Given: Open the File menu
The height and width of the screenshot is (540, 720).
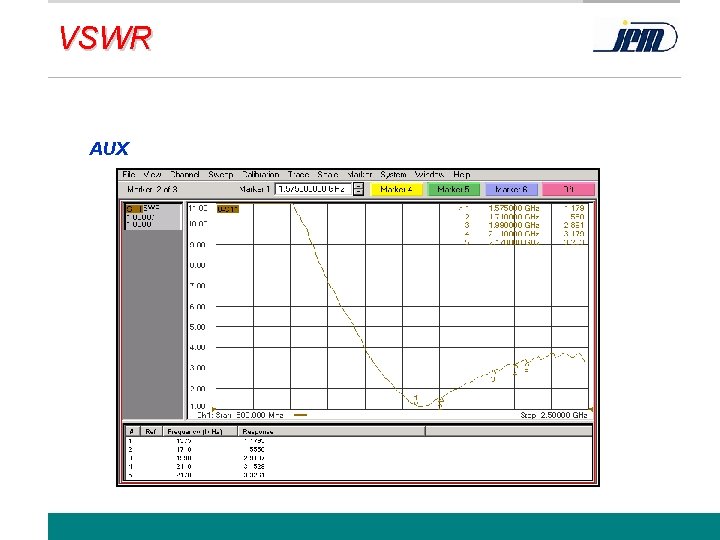Looking at the screenshot, I should coord(129,174).
